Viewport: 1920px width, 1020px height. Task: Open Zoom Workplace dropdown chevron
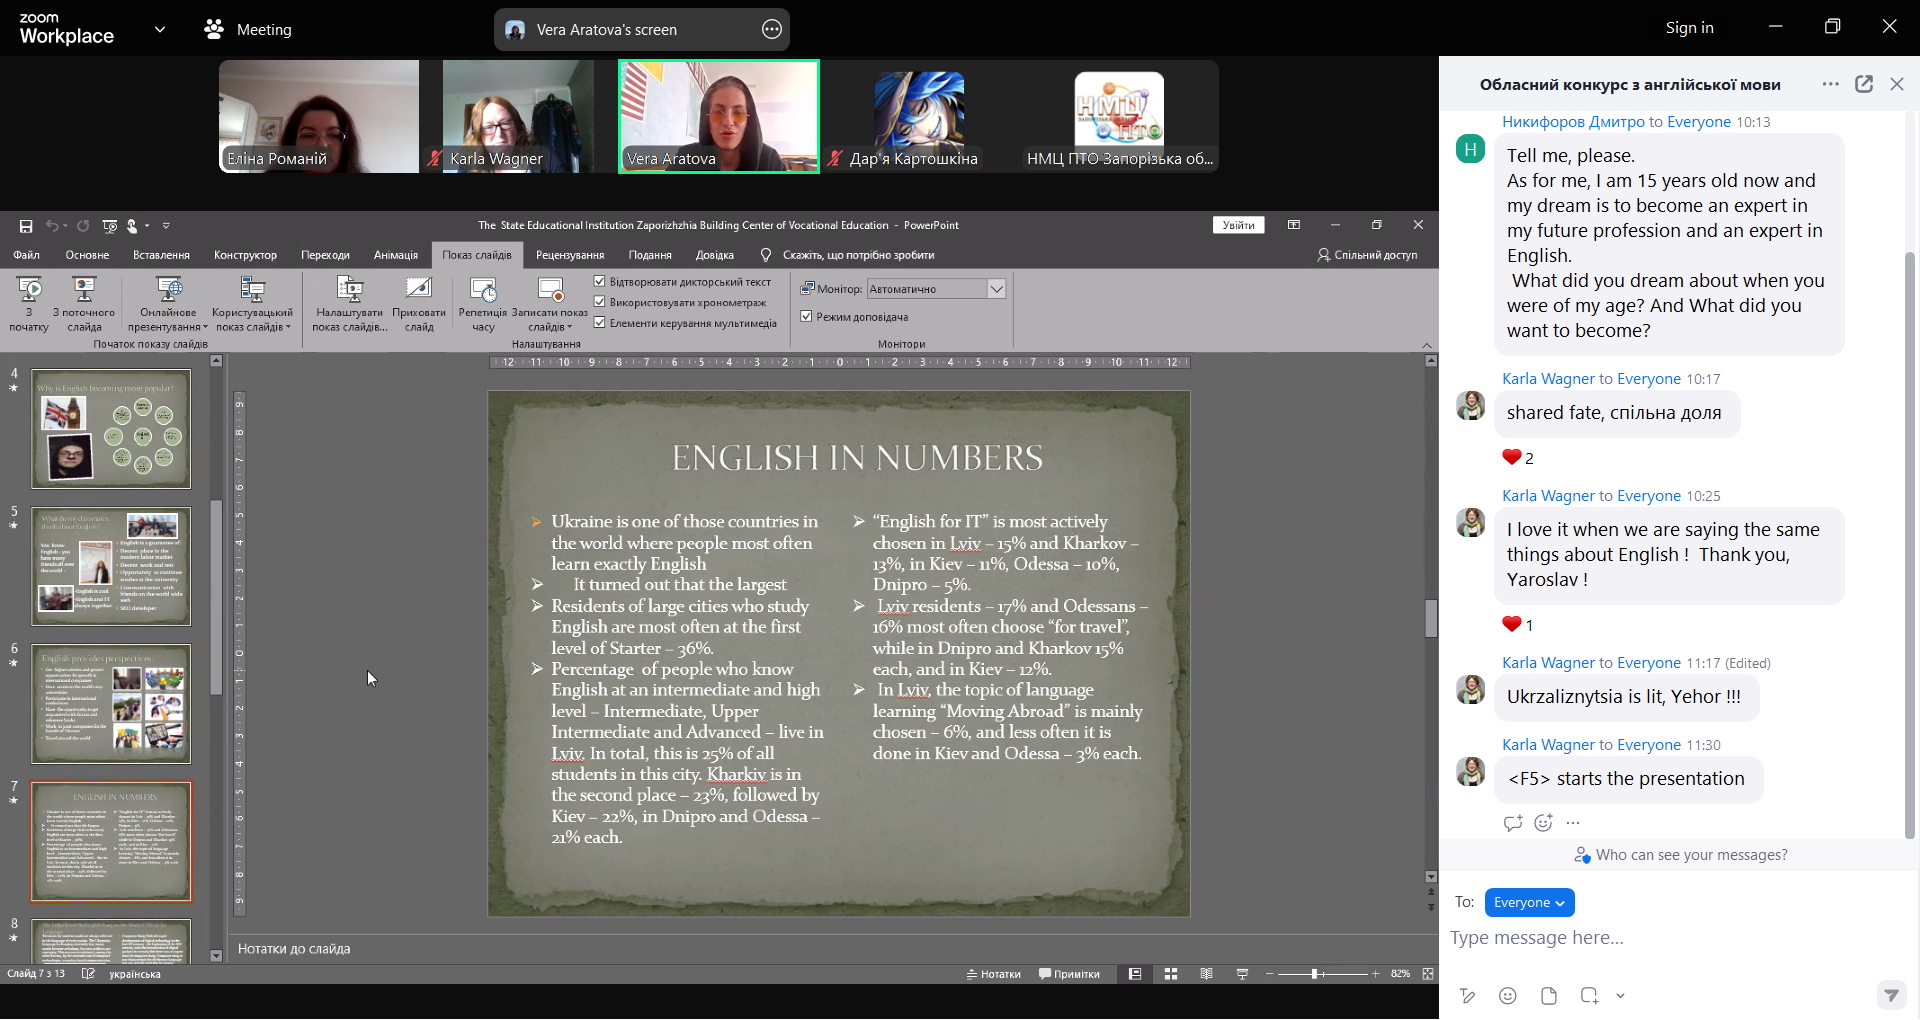tap(160, 30)
